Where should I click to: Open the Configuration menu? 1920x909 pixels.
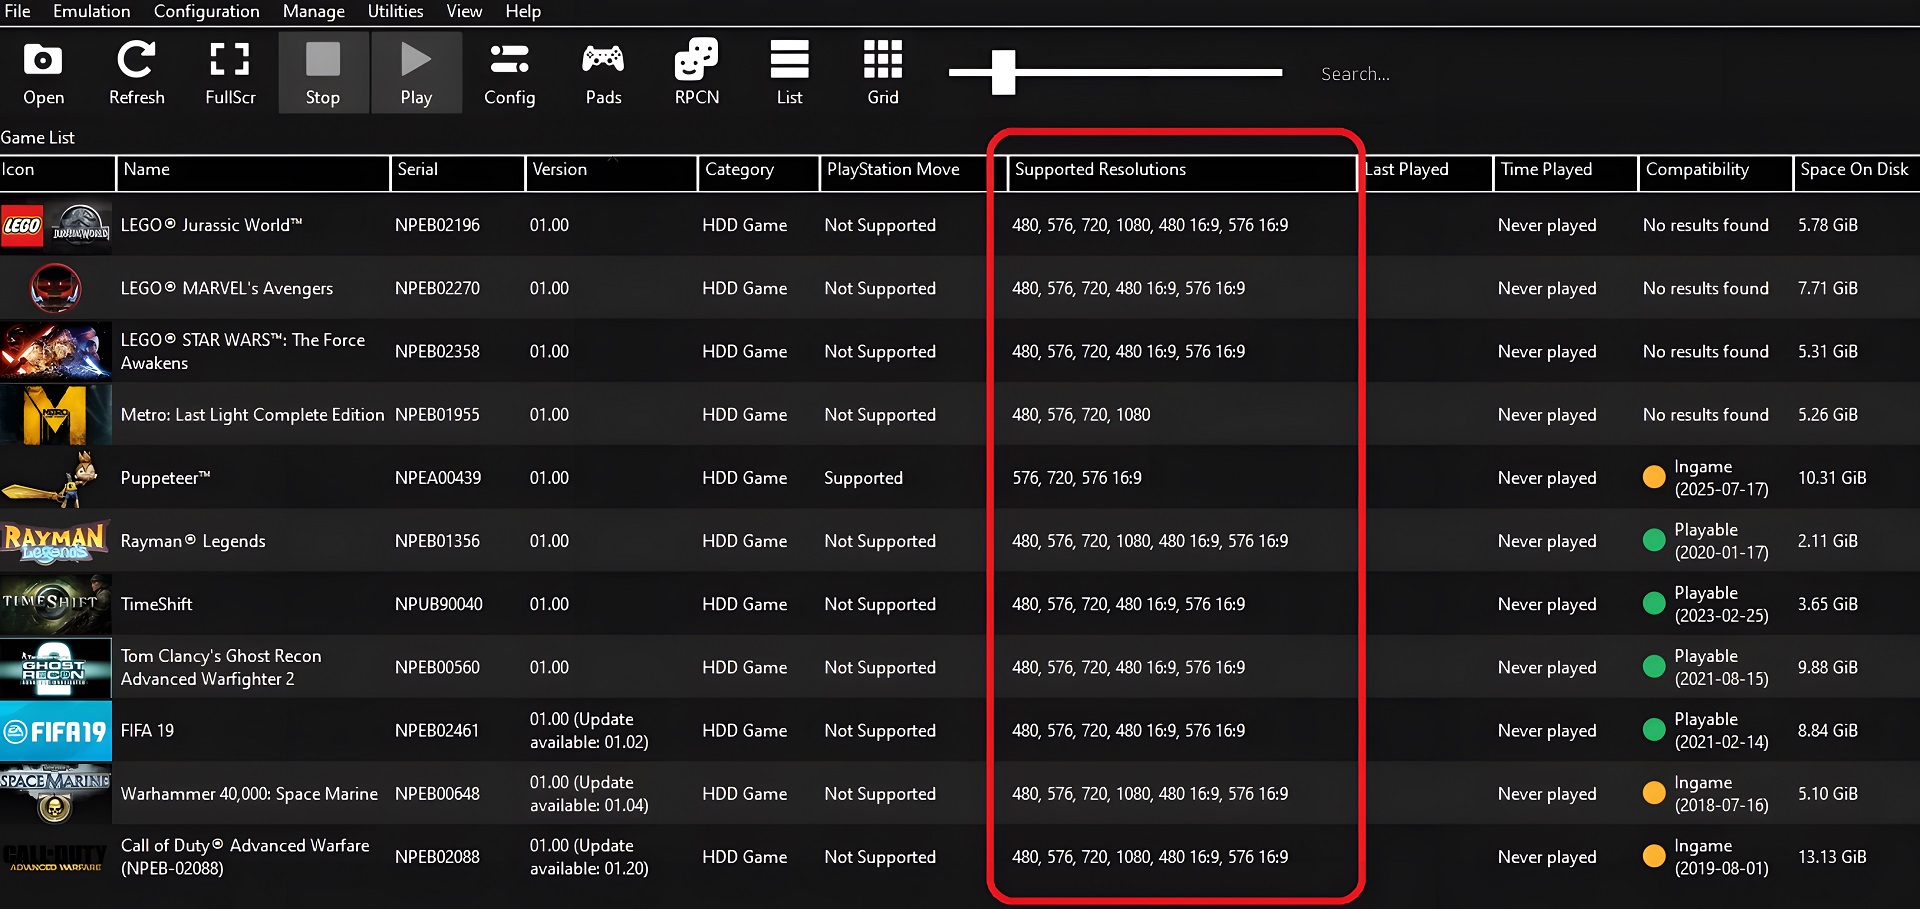(206, 11)
